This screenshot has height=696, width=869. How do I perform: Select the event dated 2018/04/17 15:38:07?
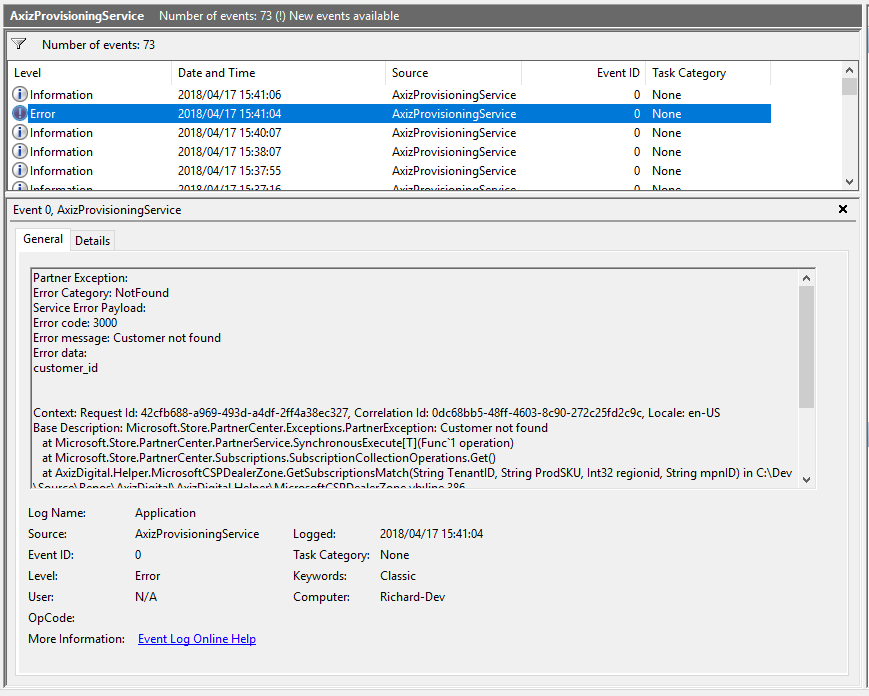pos(389,151)
